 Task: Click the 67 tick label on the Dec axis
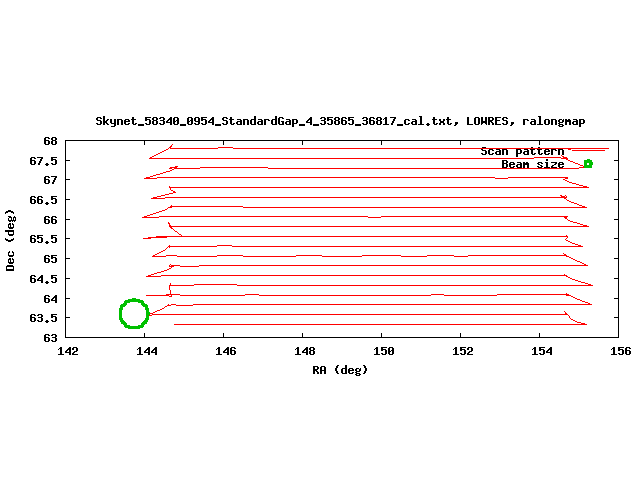(x=50, y=180)
